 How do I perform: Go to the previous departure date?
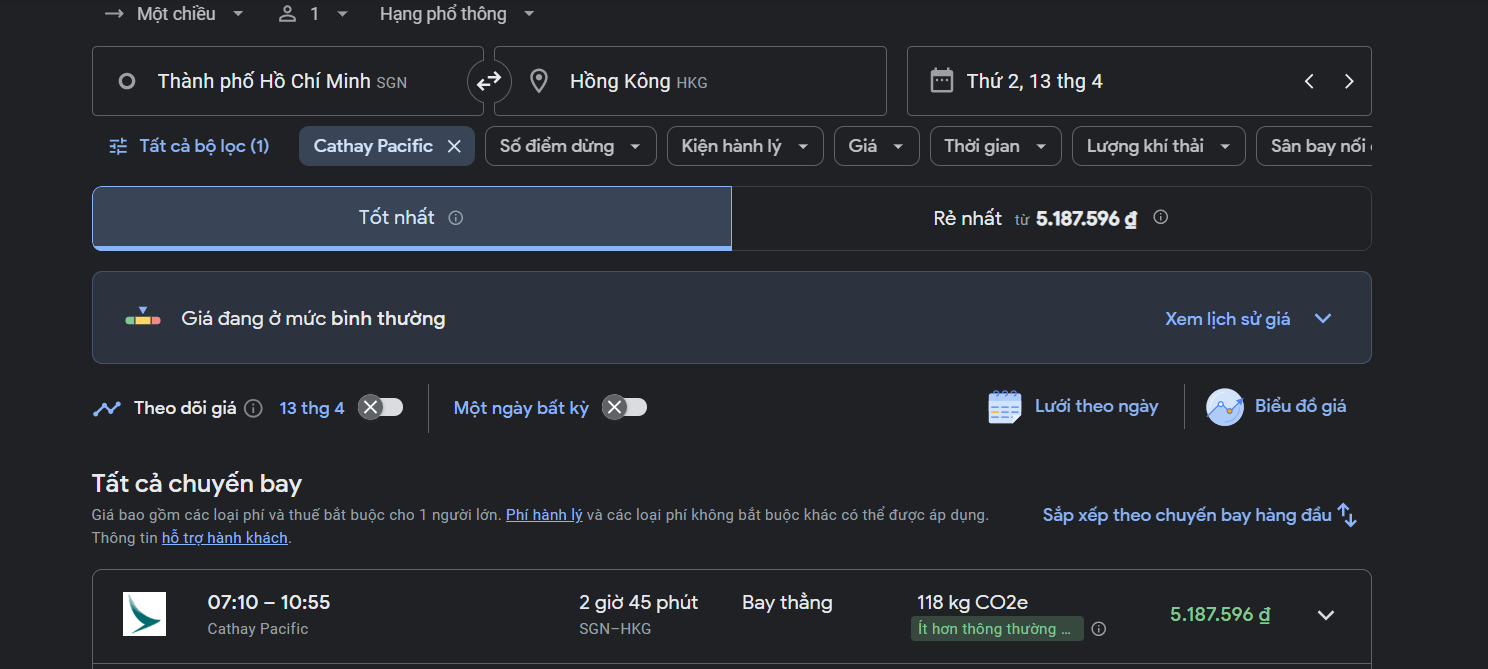coord(1309,81)
